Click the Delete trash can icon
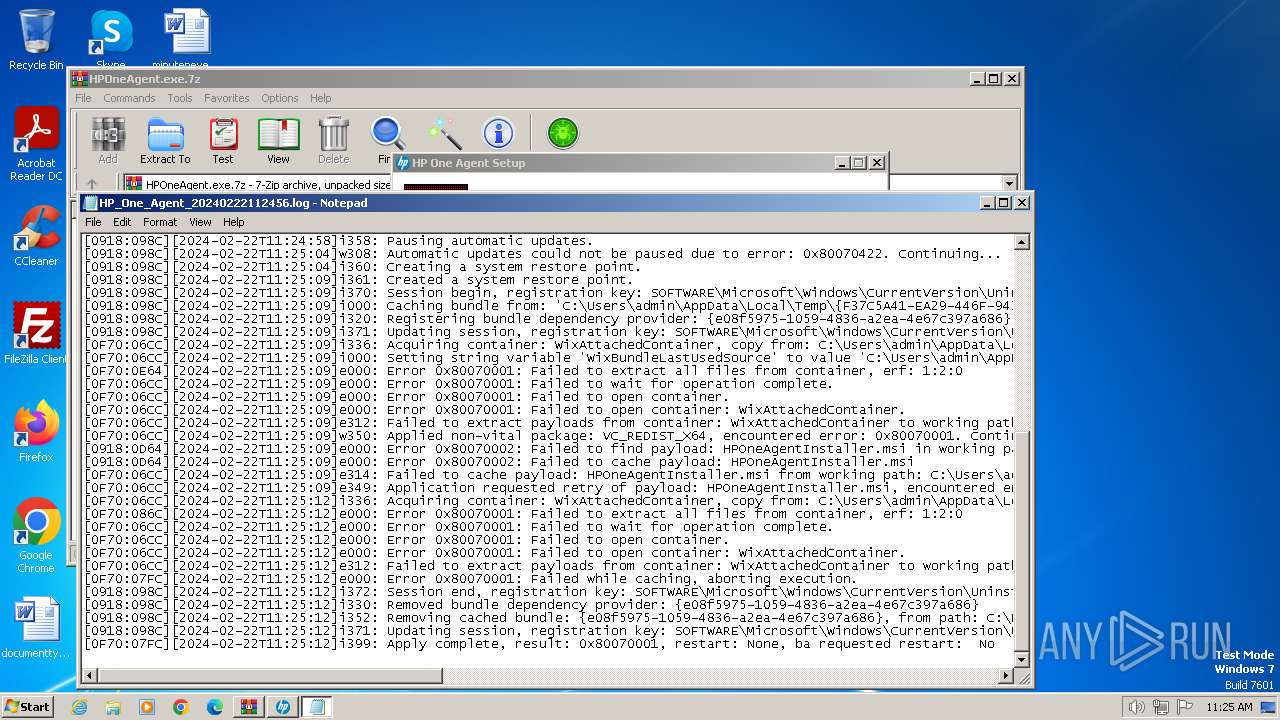Viewport: 1280px width, 720px height. pos(333,140)
